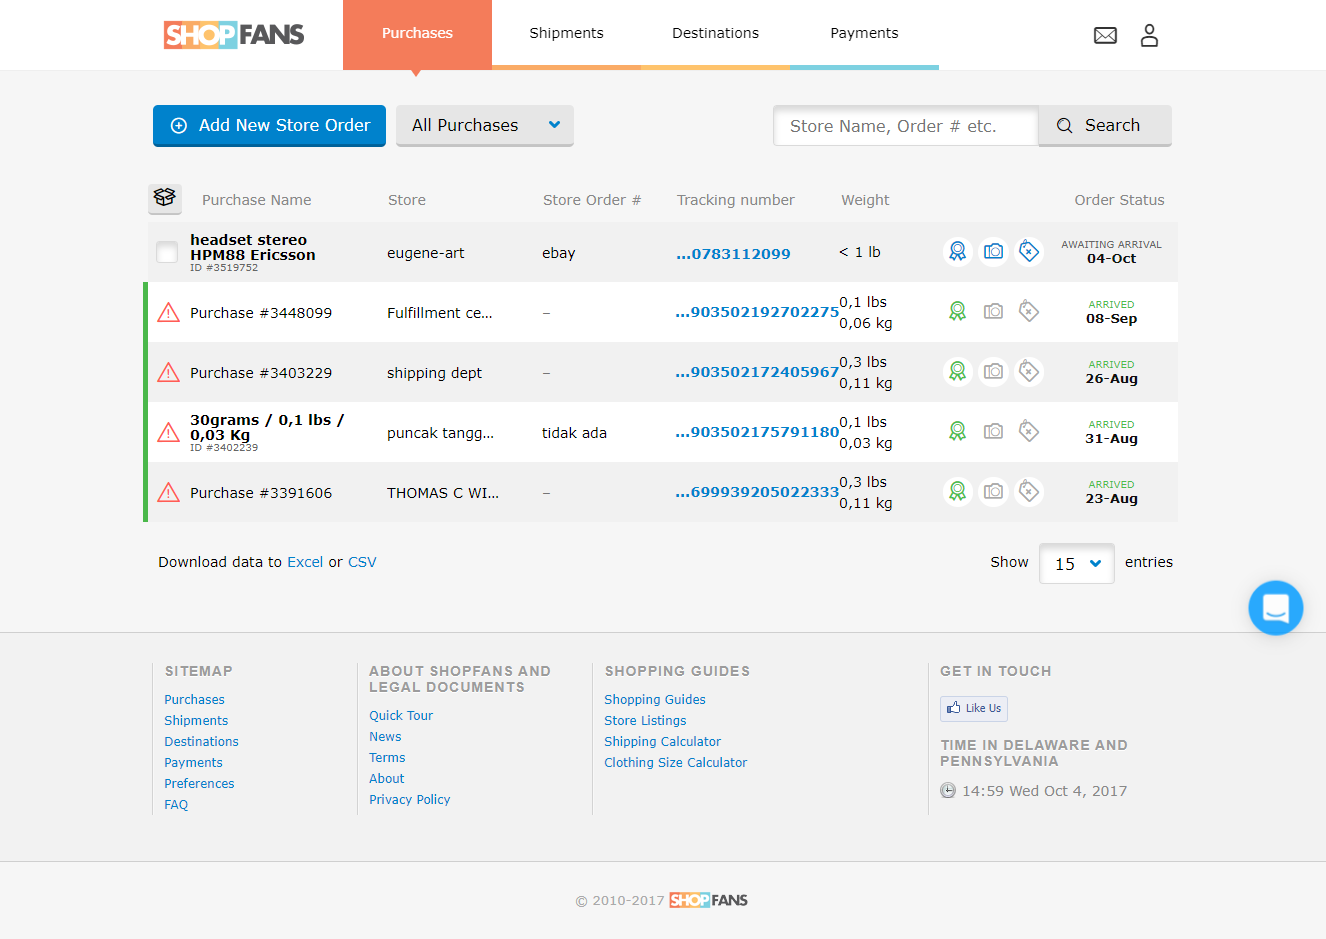Open Shopping Guides footer link
Image resolution: width=1326 pixels, height=939 pixels.
[x=655, y=700]
